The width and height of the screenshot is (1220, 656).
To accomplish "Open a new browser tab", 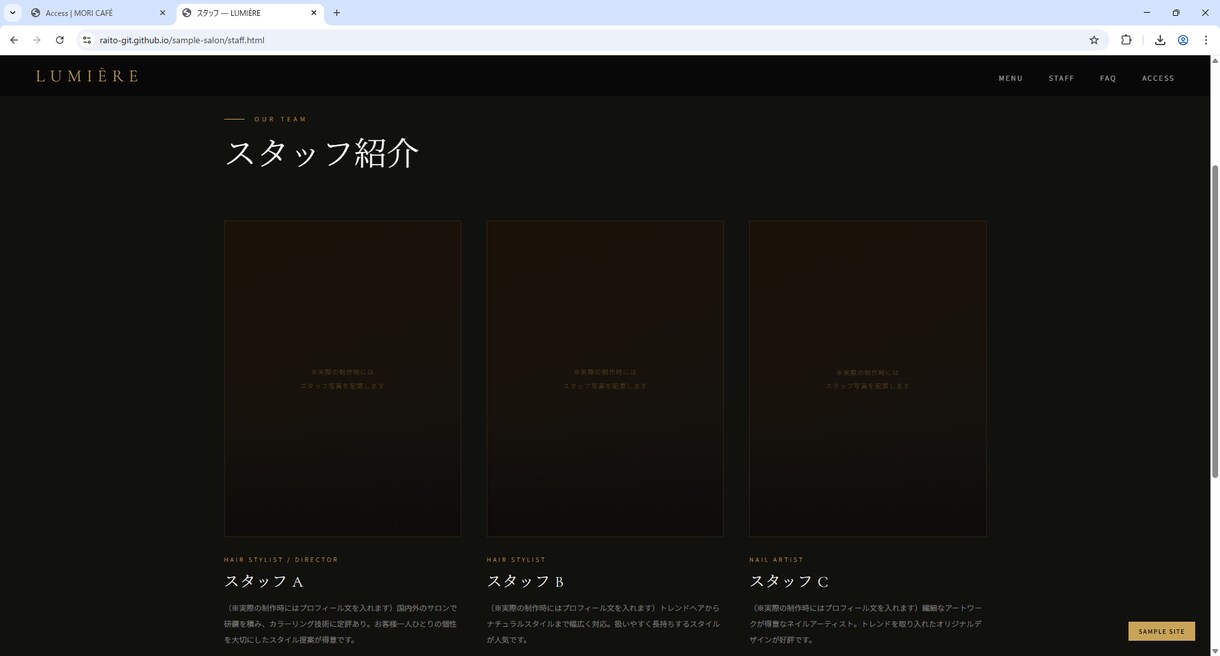I will pyautogui.click(x=336, y=13).
